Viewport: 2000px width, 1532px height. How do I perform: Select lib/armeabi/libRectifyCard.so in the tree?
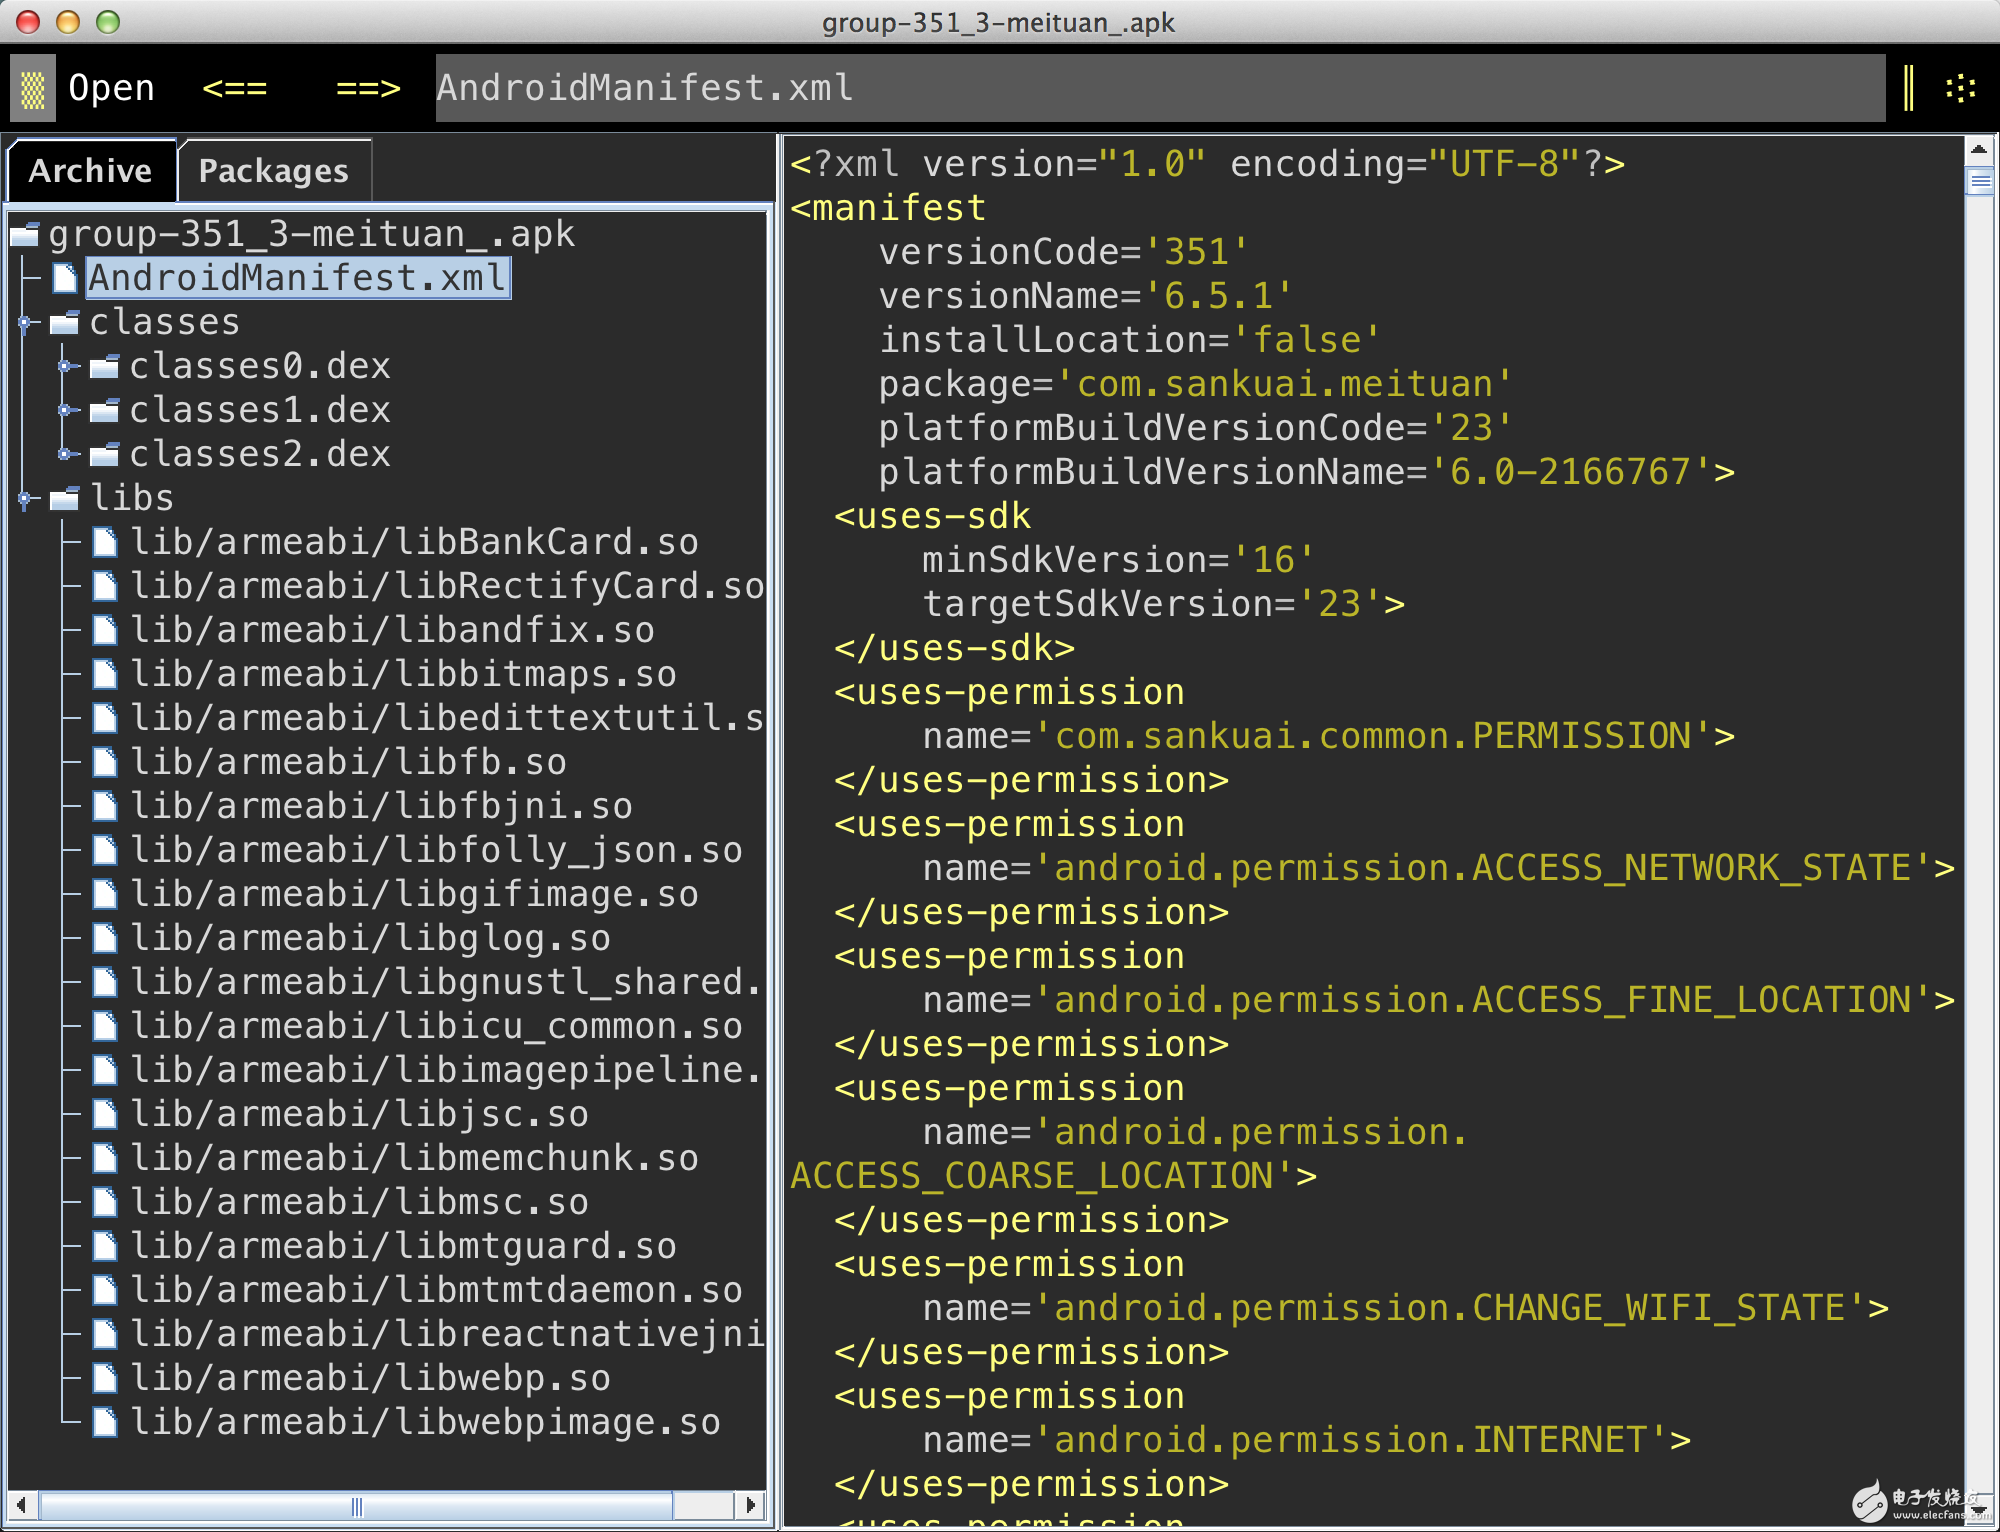pyautogui.click(x=447, y=586)
